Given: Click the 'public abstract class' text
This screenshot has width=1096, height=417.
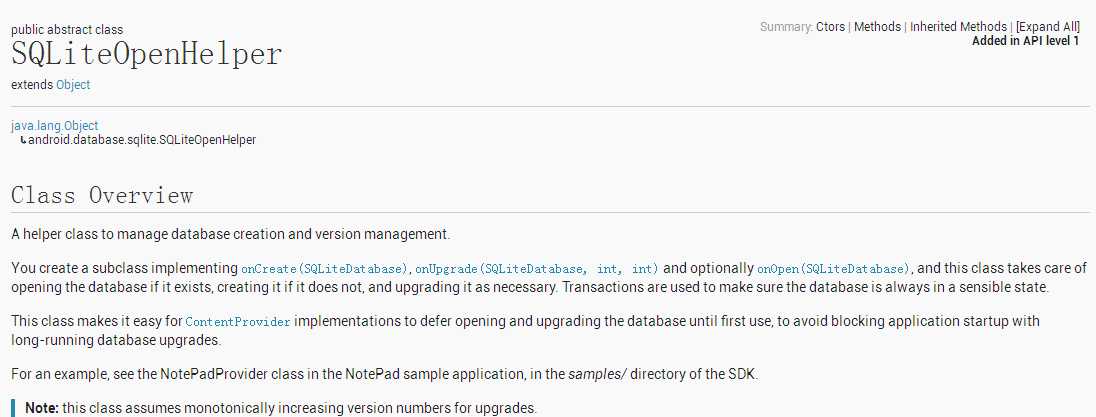Looking at the screenshot, I should [67, 30].
